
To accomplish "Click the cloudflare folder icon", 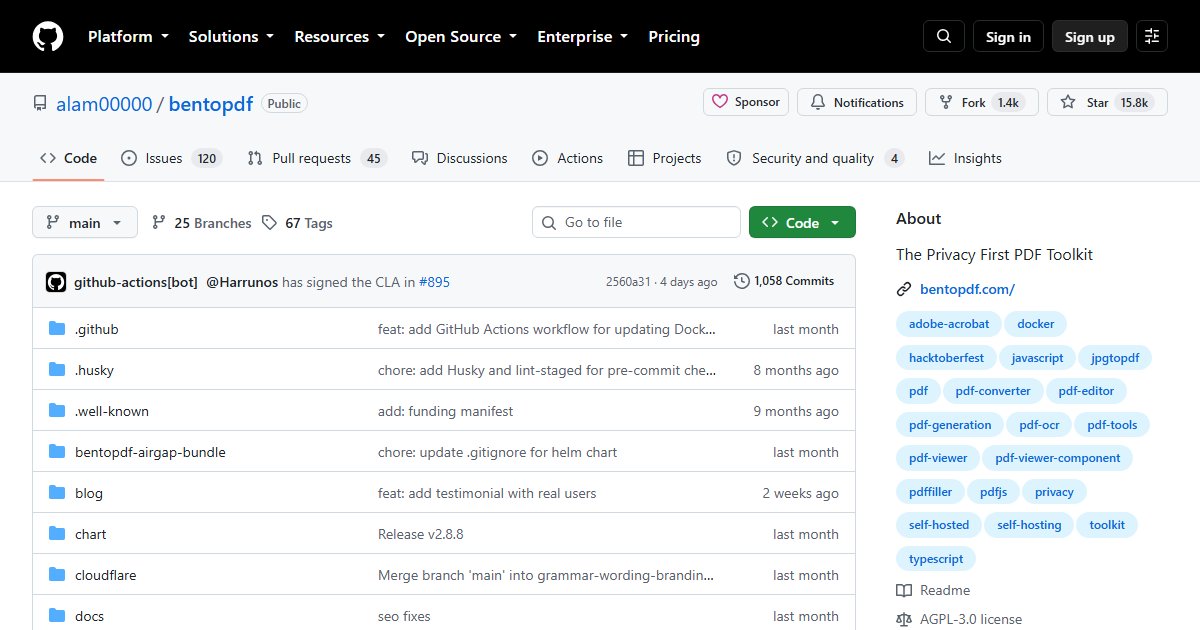I will [x=57, y=575].
